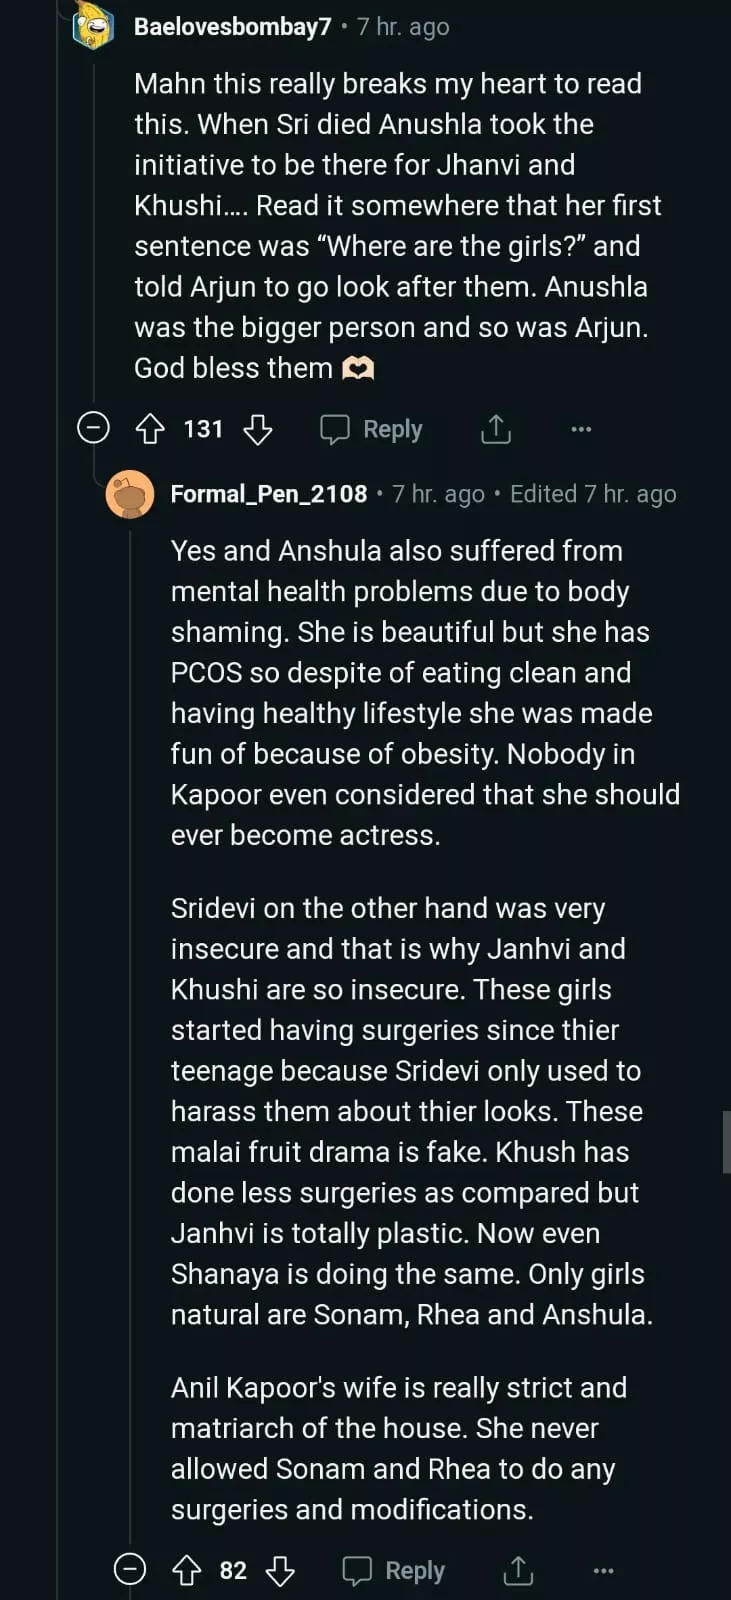Upvote the Baelovesbombay7 comment
The width and height of the screenshot is (731, 1600).
(150, 429)
